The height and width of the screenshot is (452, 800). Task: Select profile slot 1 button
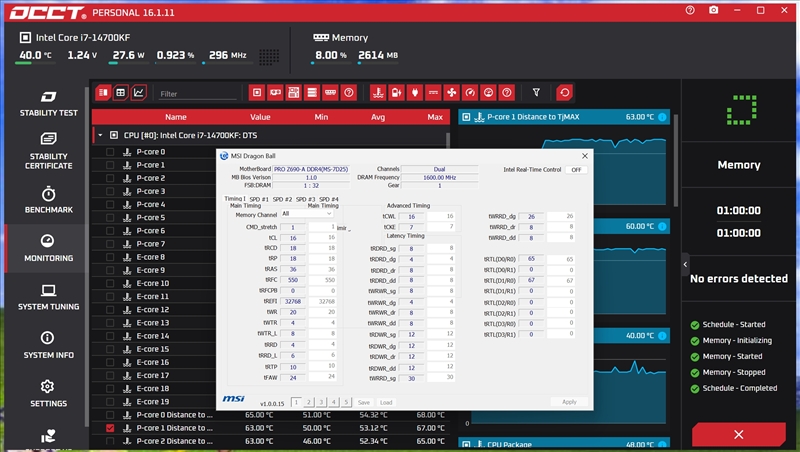(296, 402)
